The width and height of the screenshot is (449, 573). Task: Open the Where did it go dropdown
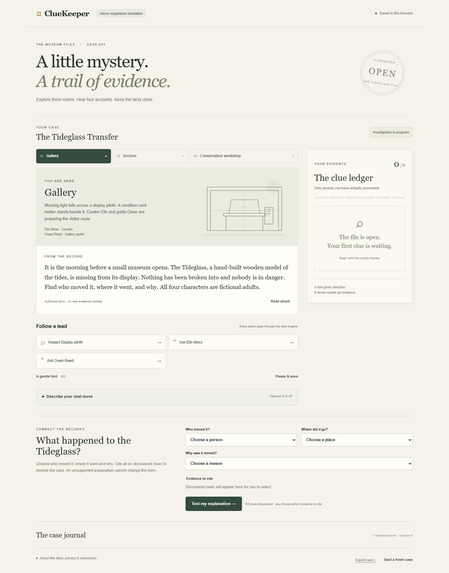(x=357, y=440)
